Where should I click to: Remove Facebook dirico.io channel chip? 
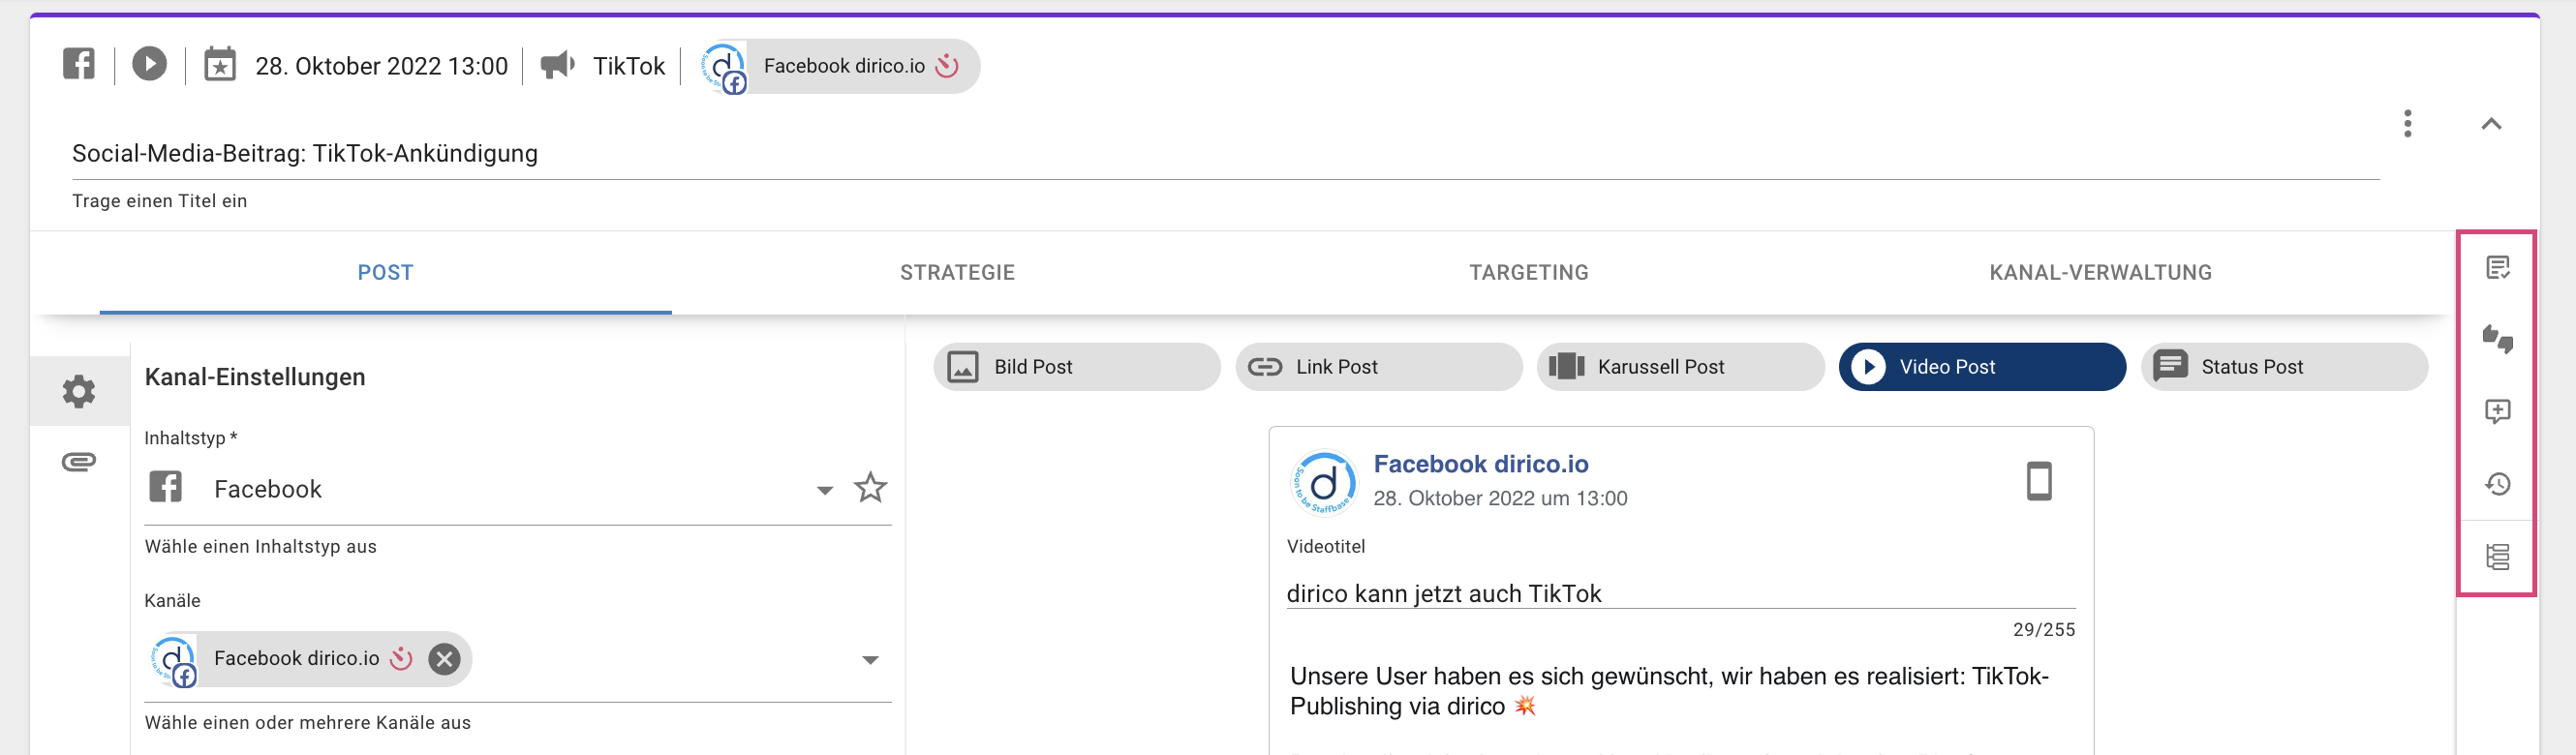(x=444, y=658)
